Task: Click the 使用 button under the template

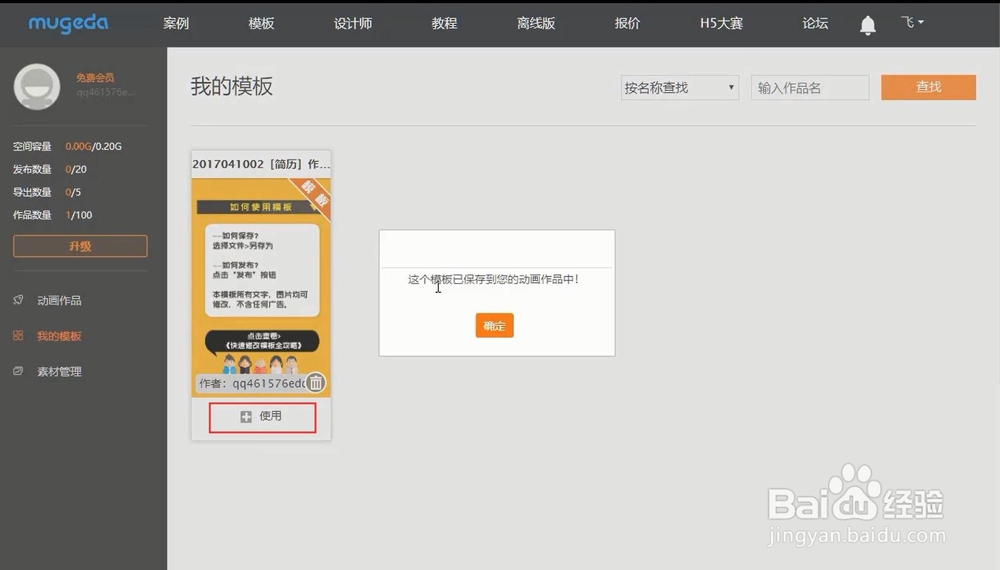Action: click(x=262, y=418)
